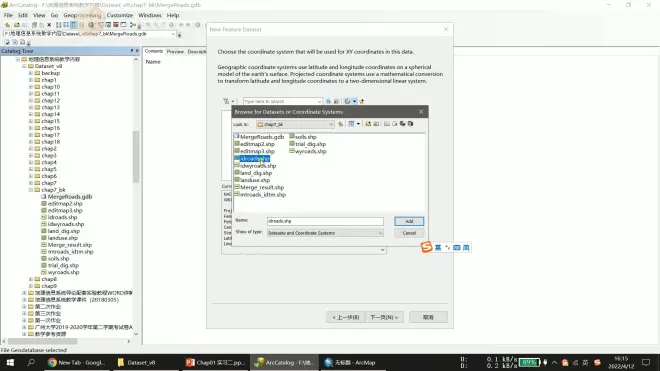Open Chrome New Tab taskbar item
This screenshot has height=371, width=660.
click(76, 362)
